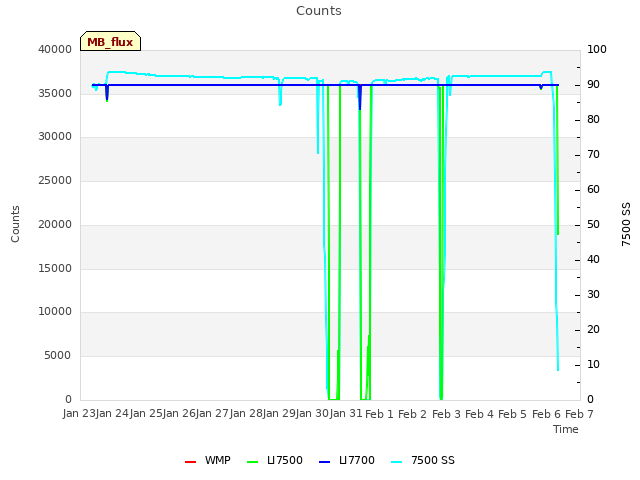640x480 pixels.
Task: Click the 80 right axis tick label
Action: tap(593, 120)
